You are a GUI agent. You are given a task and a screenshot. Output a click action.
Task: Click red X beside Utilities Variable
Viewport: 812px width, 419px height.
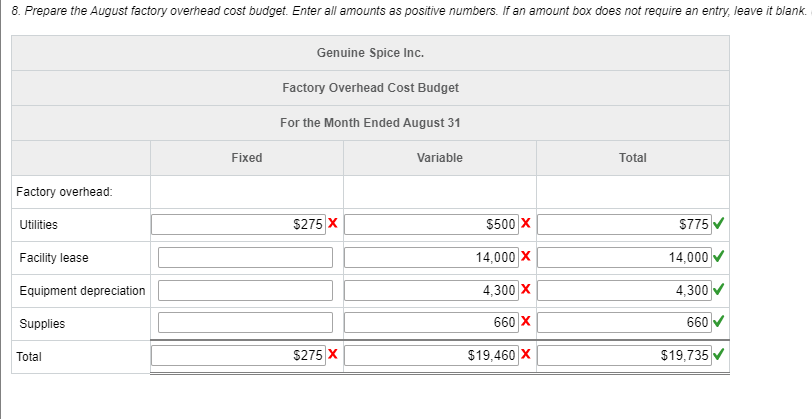[x=526, y=223]
